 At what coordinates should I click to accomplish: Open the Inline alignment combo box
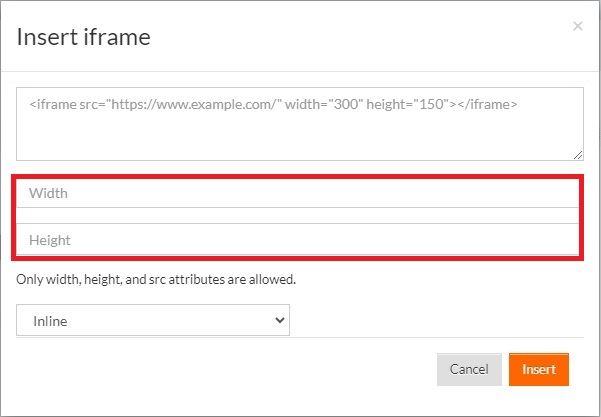153,320
